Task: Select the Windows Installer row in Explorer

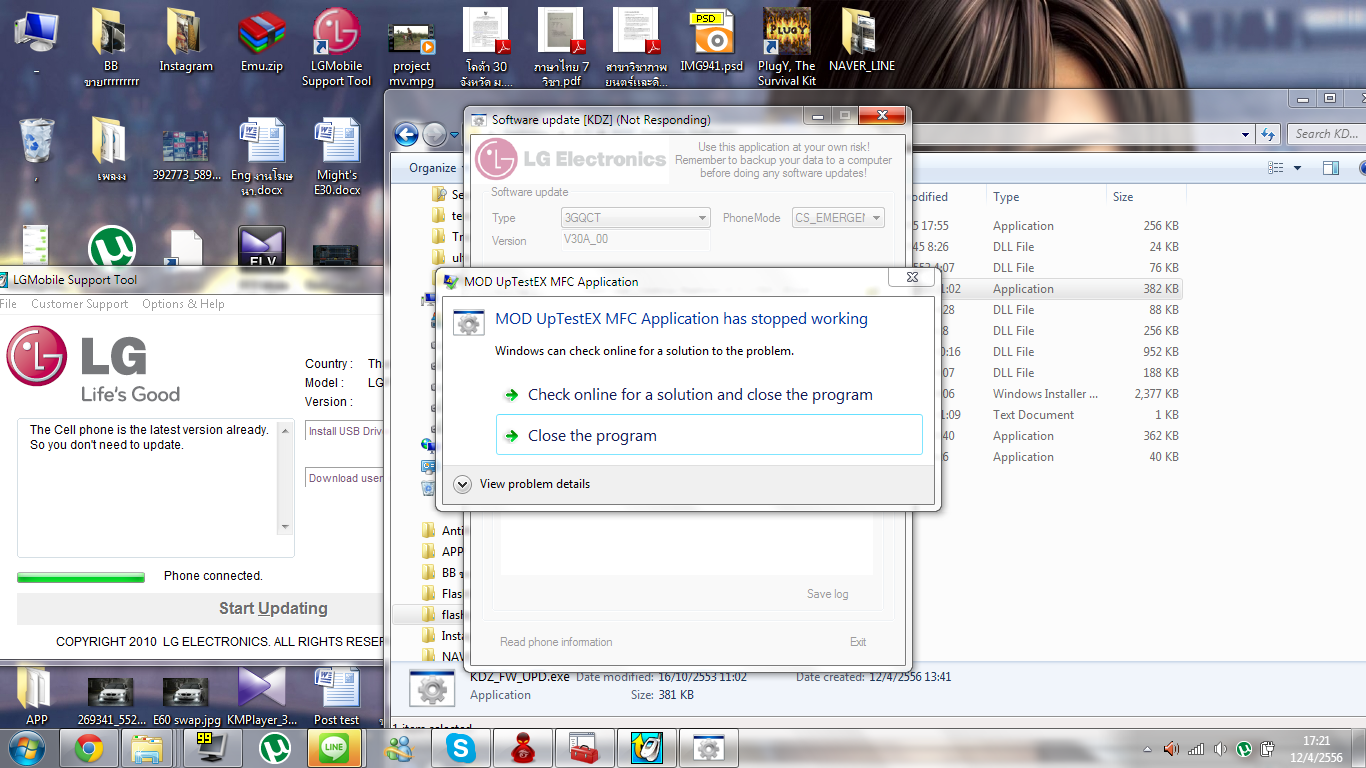Action: (x=1045, y=394)
